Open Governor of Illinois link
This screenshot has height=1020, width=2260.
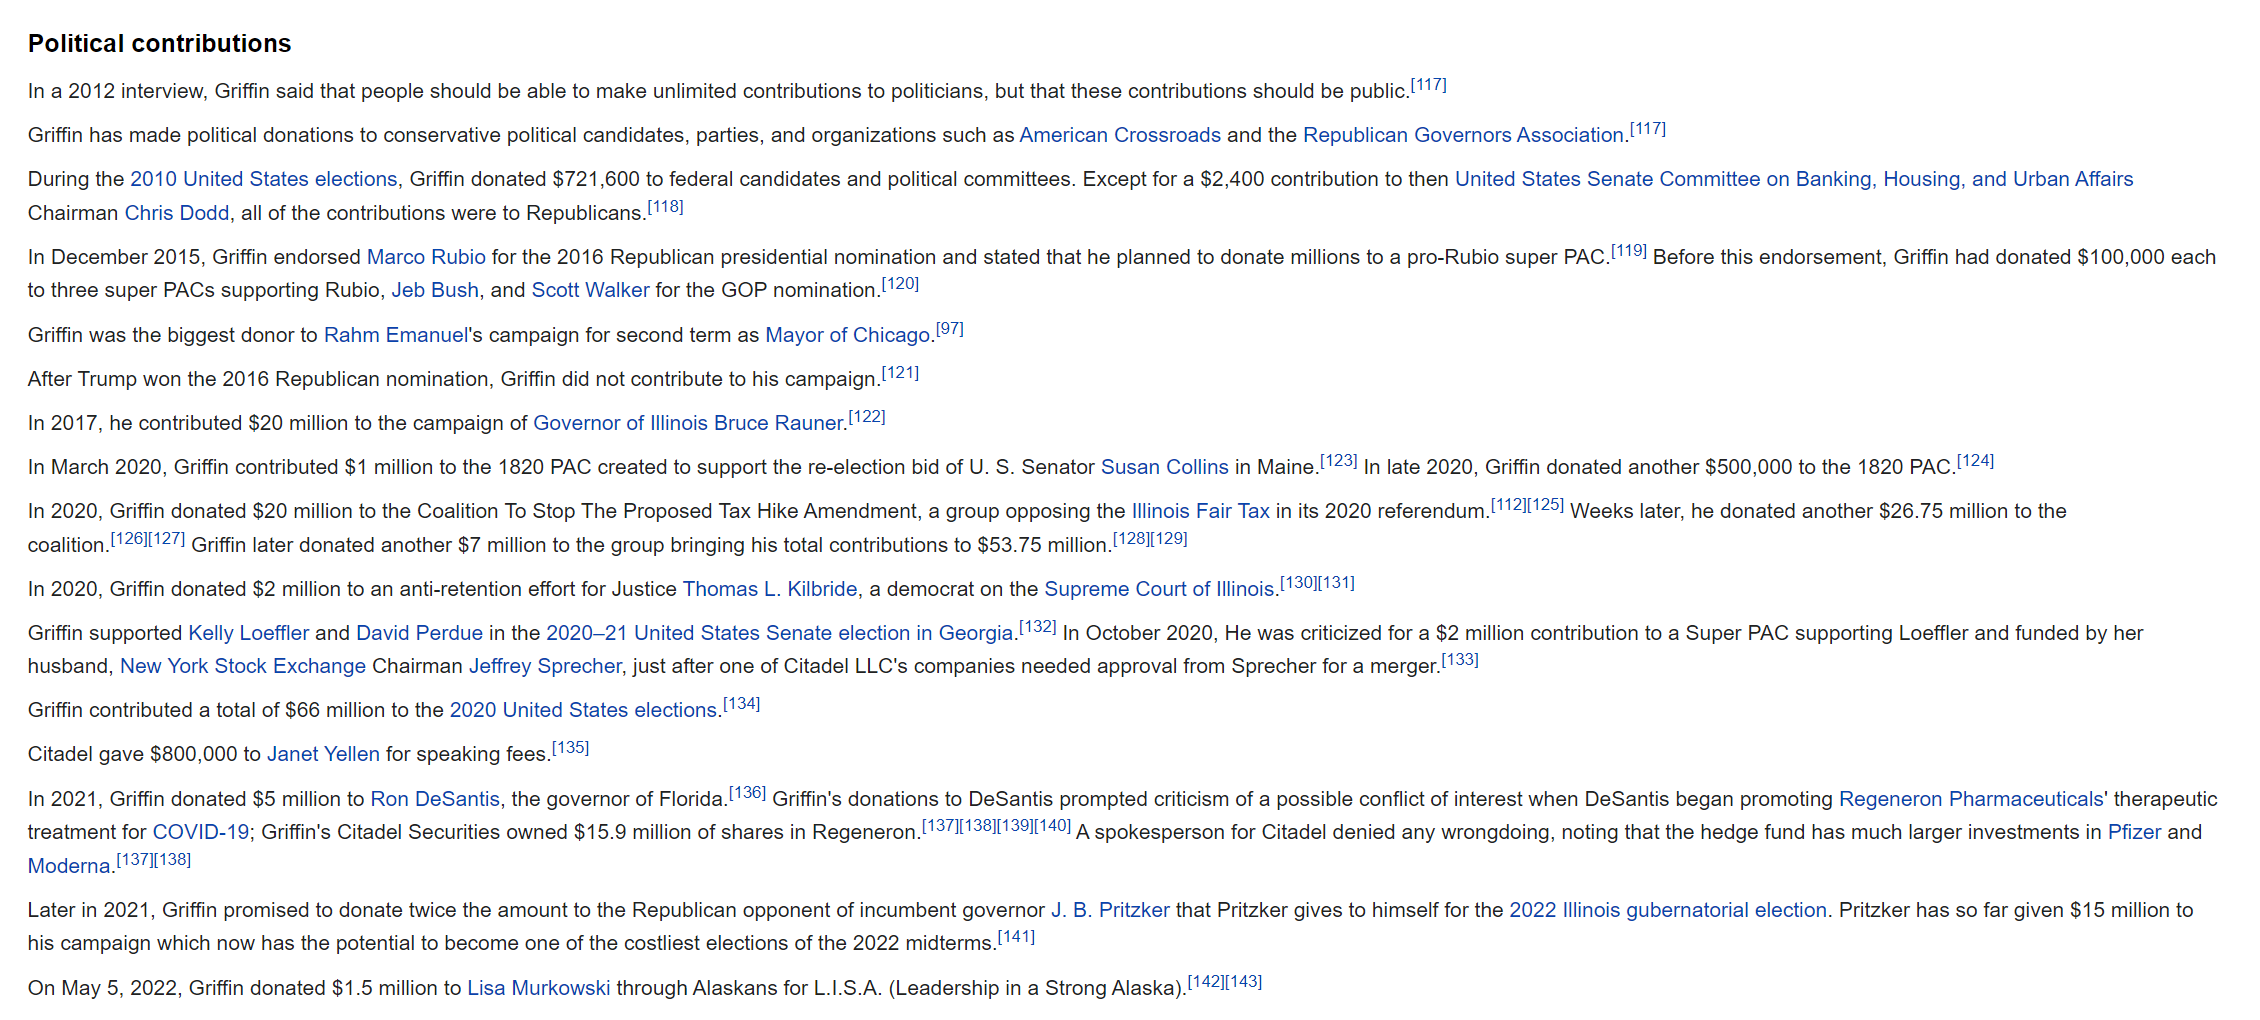pyautogui.click(x=620, y=423)
